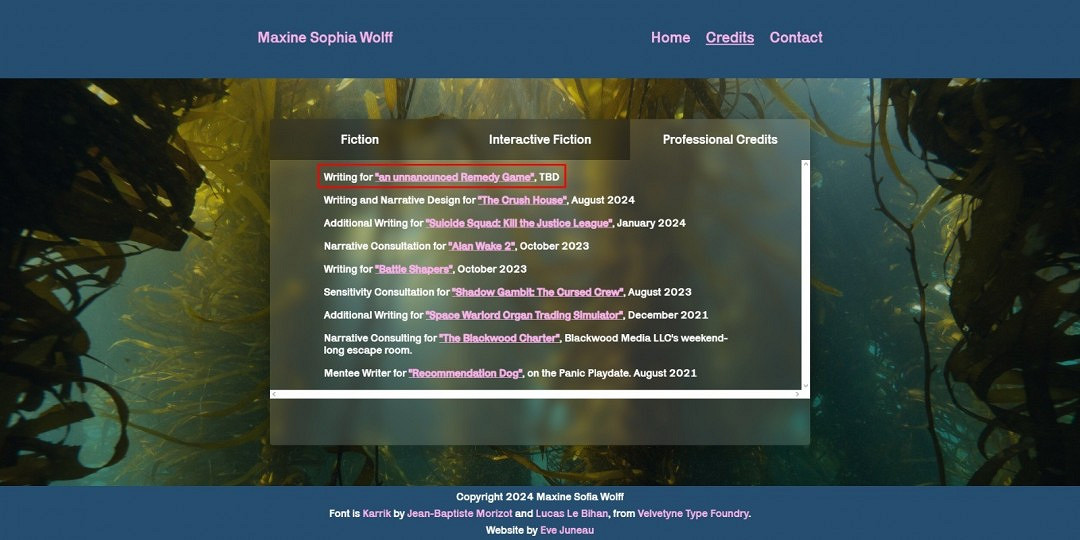Switch to the Interactive Fiction tab
Screen dimensions: 1080x540
(x=540, y=140)
